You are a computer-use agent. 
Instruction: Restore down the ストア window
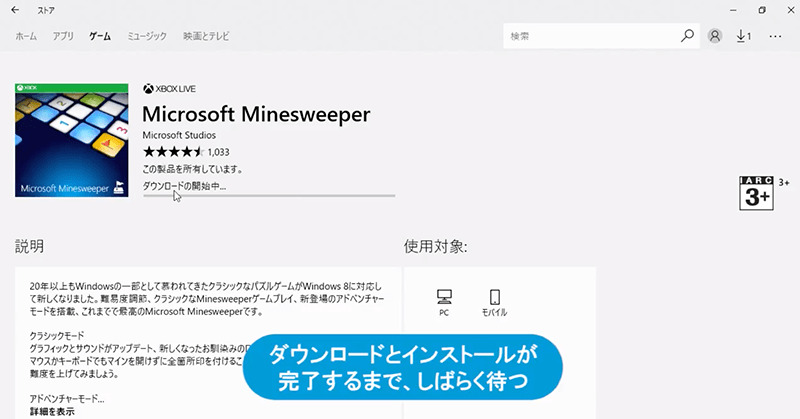(x=762, y=10)
